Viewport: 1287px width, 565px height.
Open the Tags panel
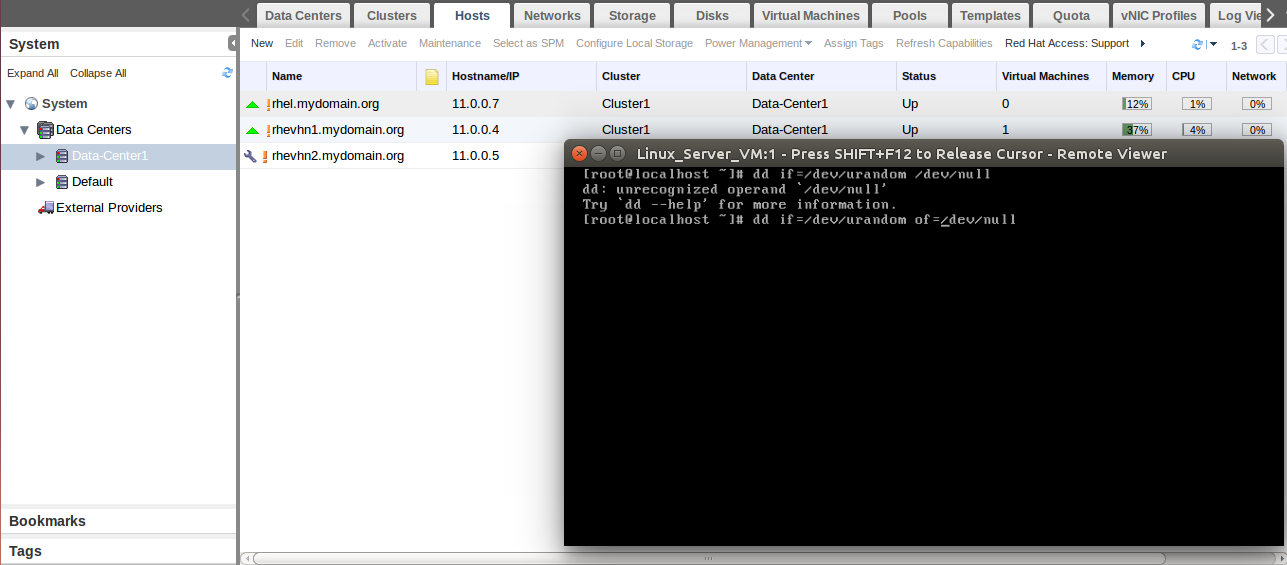(118, 551)
